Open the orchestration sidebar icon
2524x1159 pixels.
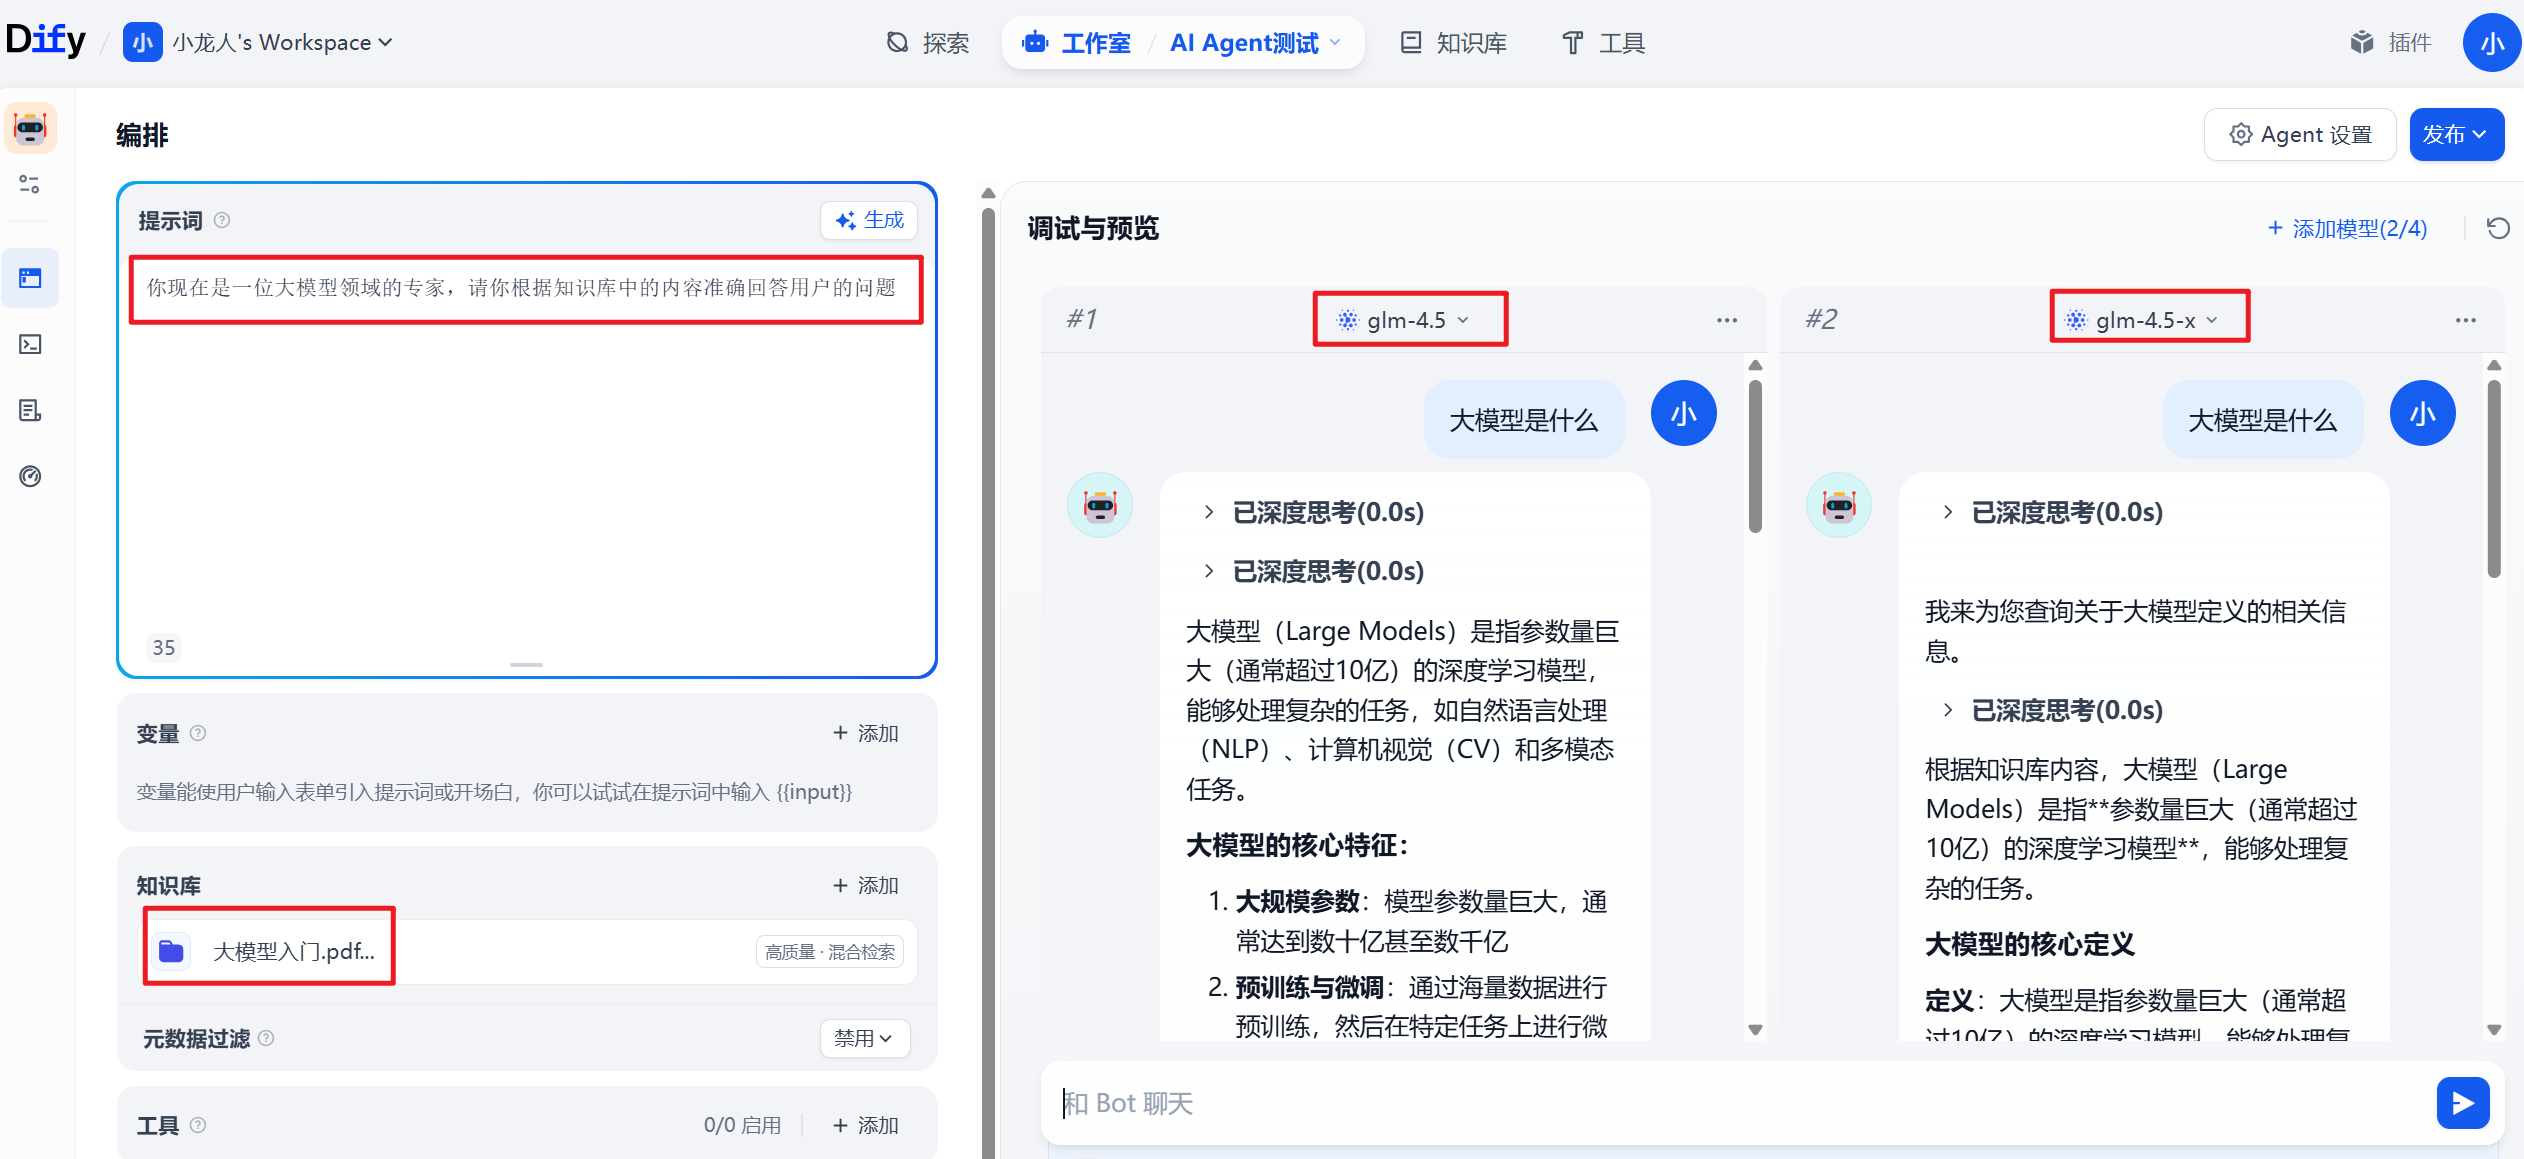pyautogui.click(x=30, y=278)
